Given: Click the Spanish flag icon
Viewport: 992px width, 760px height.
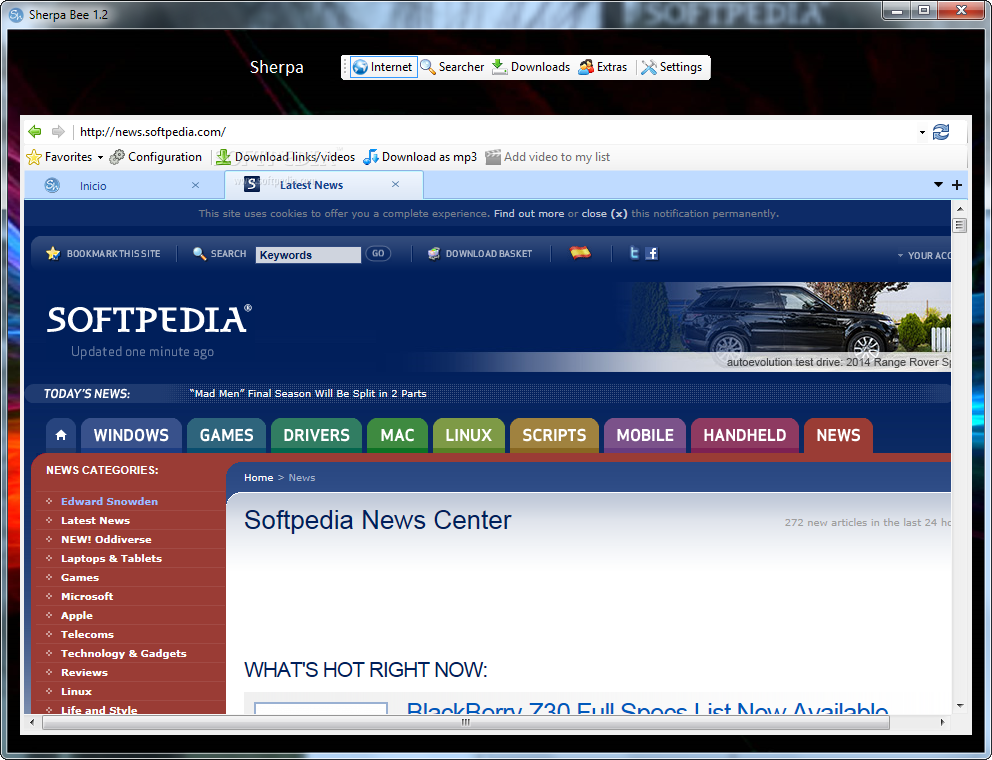Looking at the screenshot, I should 580,252.
